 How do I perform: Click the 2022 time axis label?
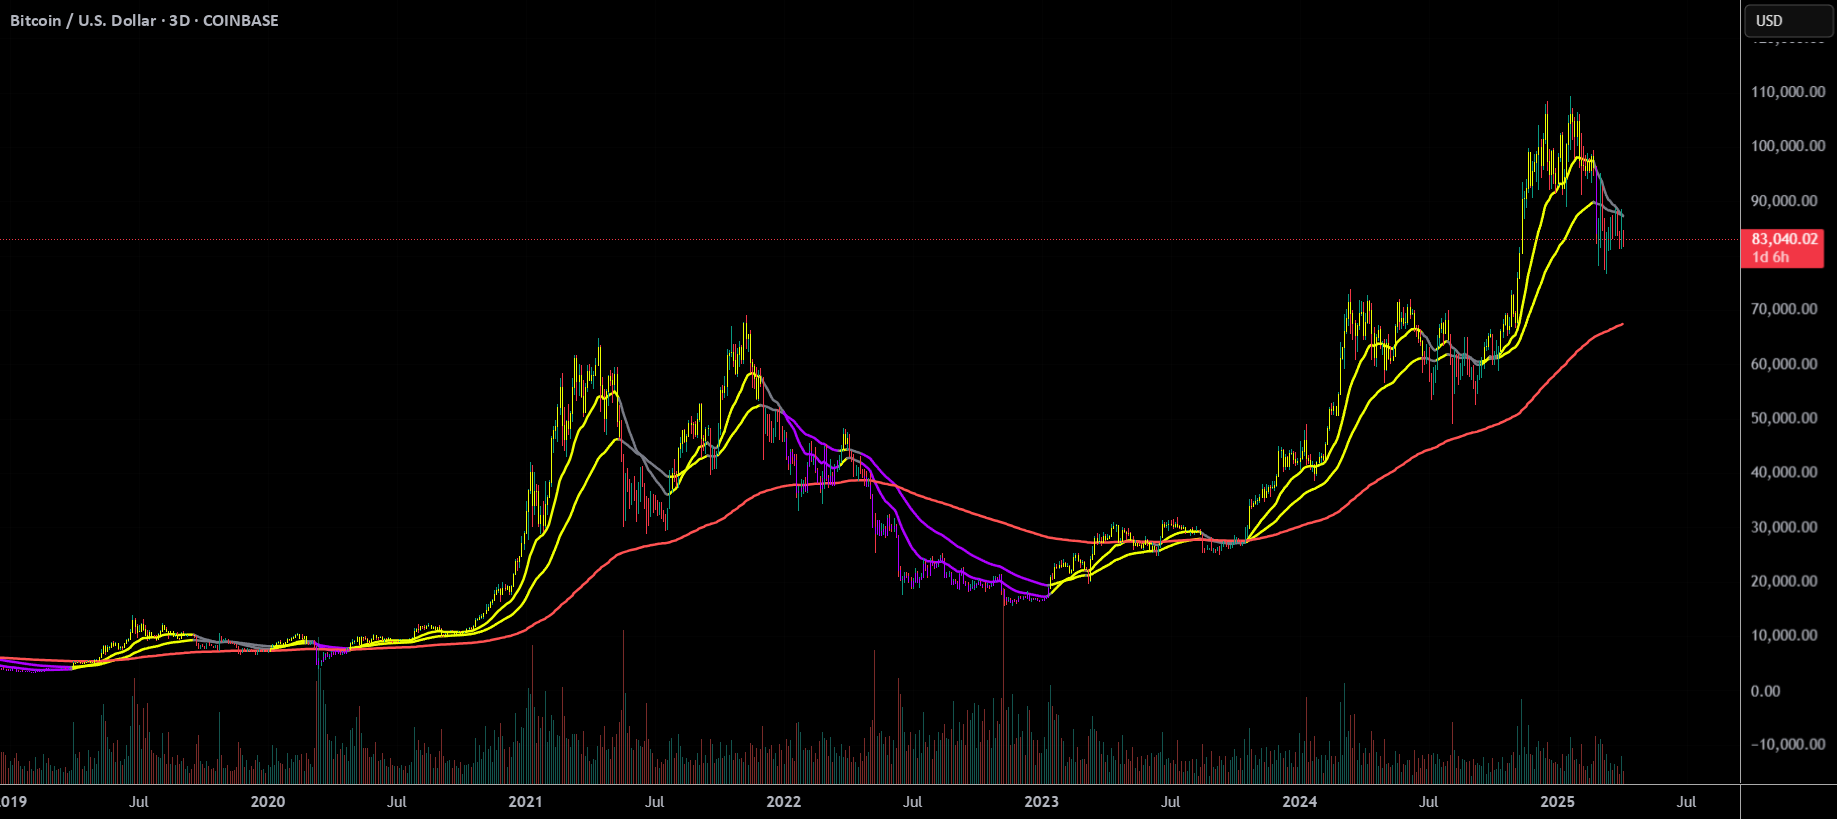pos(784,802)
